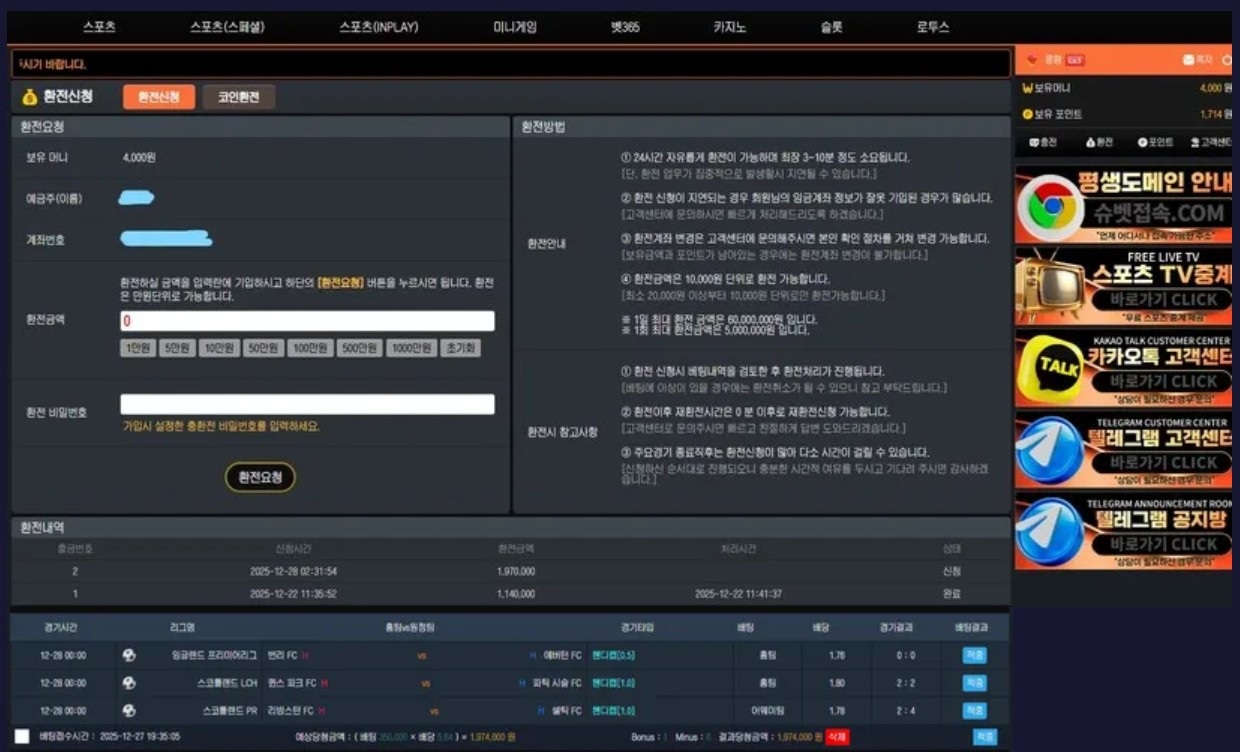The height and width of the screenshot is (752, 1240).
Task: Open the KakaoTalk customer center banner
Action: coord(1123,369)
